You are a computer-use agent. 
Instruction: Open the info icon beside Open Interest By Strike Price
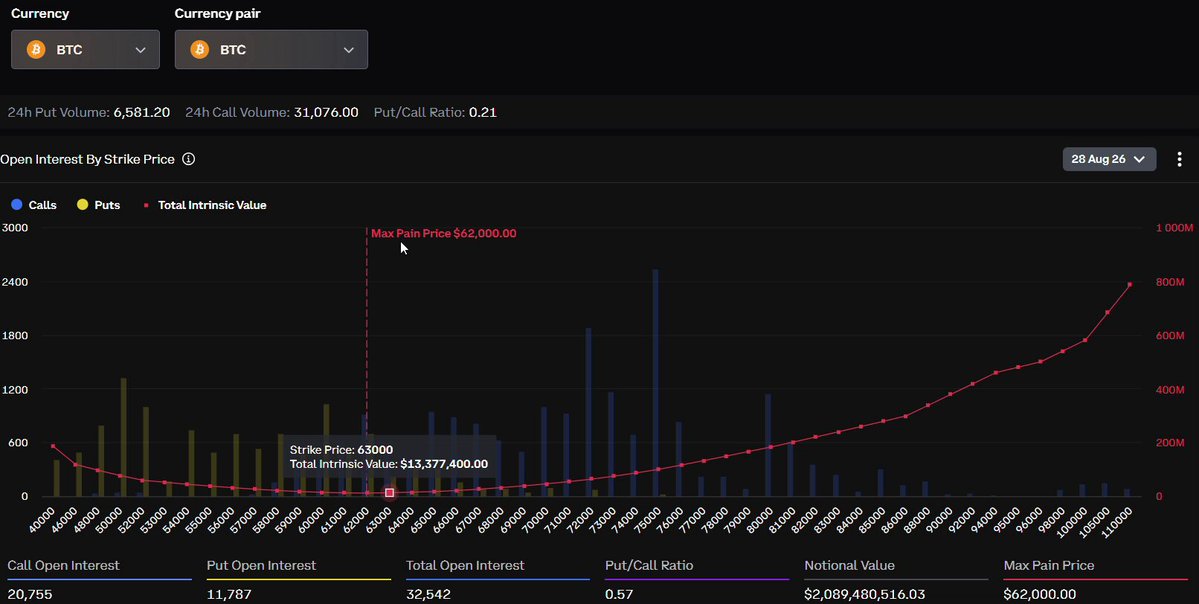pyautogui.click(x=188, y=159)
